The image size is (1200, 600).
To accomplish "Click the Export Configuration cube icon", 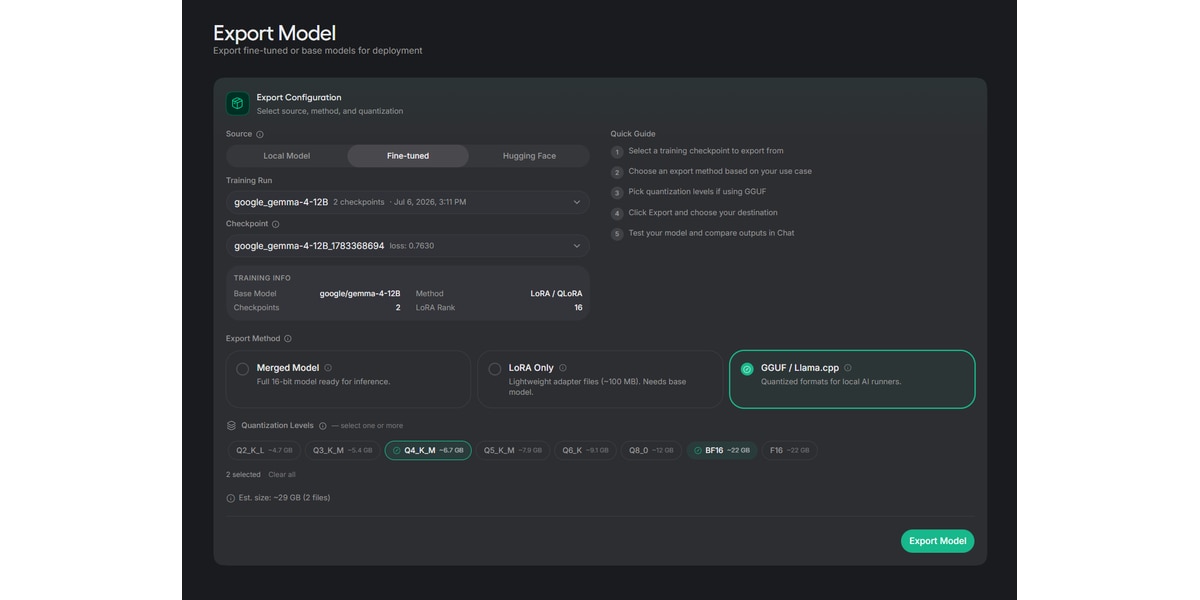I will (x=237, y=104).
